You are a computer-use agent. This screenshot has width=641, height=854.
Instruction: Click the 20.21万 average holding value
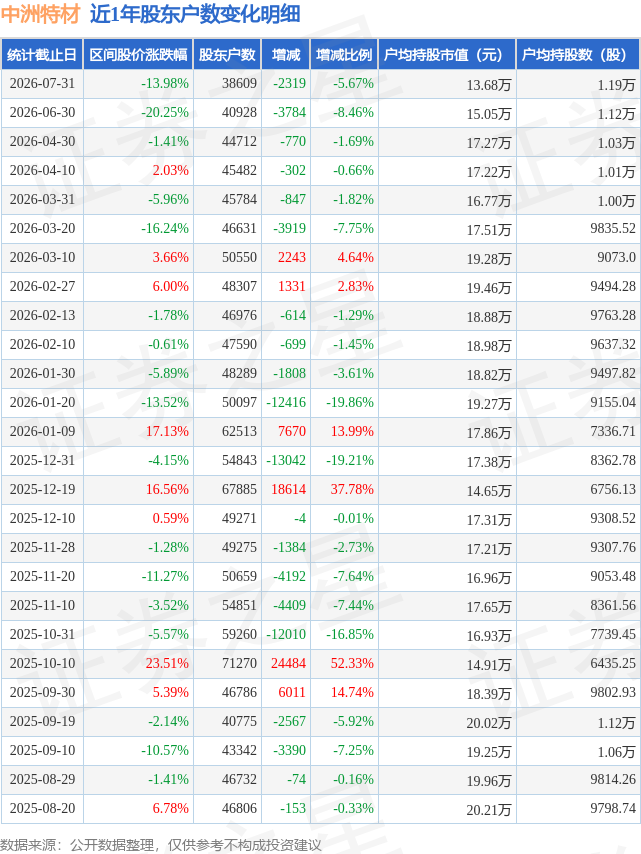(489, 810)
